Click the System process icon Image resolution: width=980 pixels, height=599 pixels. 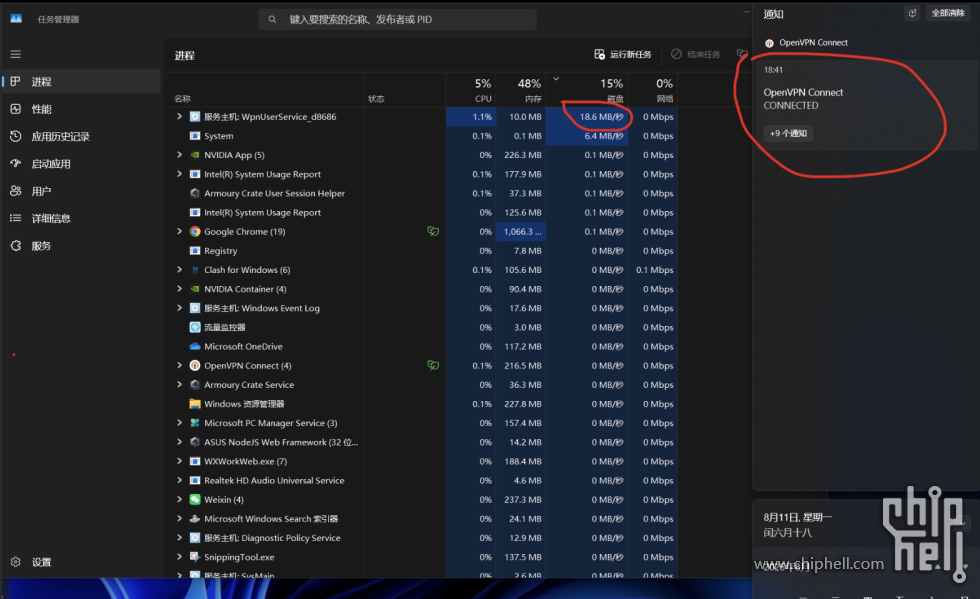pos(195,136)
